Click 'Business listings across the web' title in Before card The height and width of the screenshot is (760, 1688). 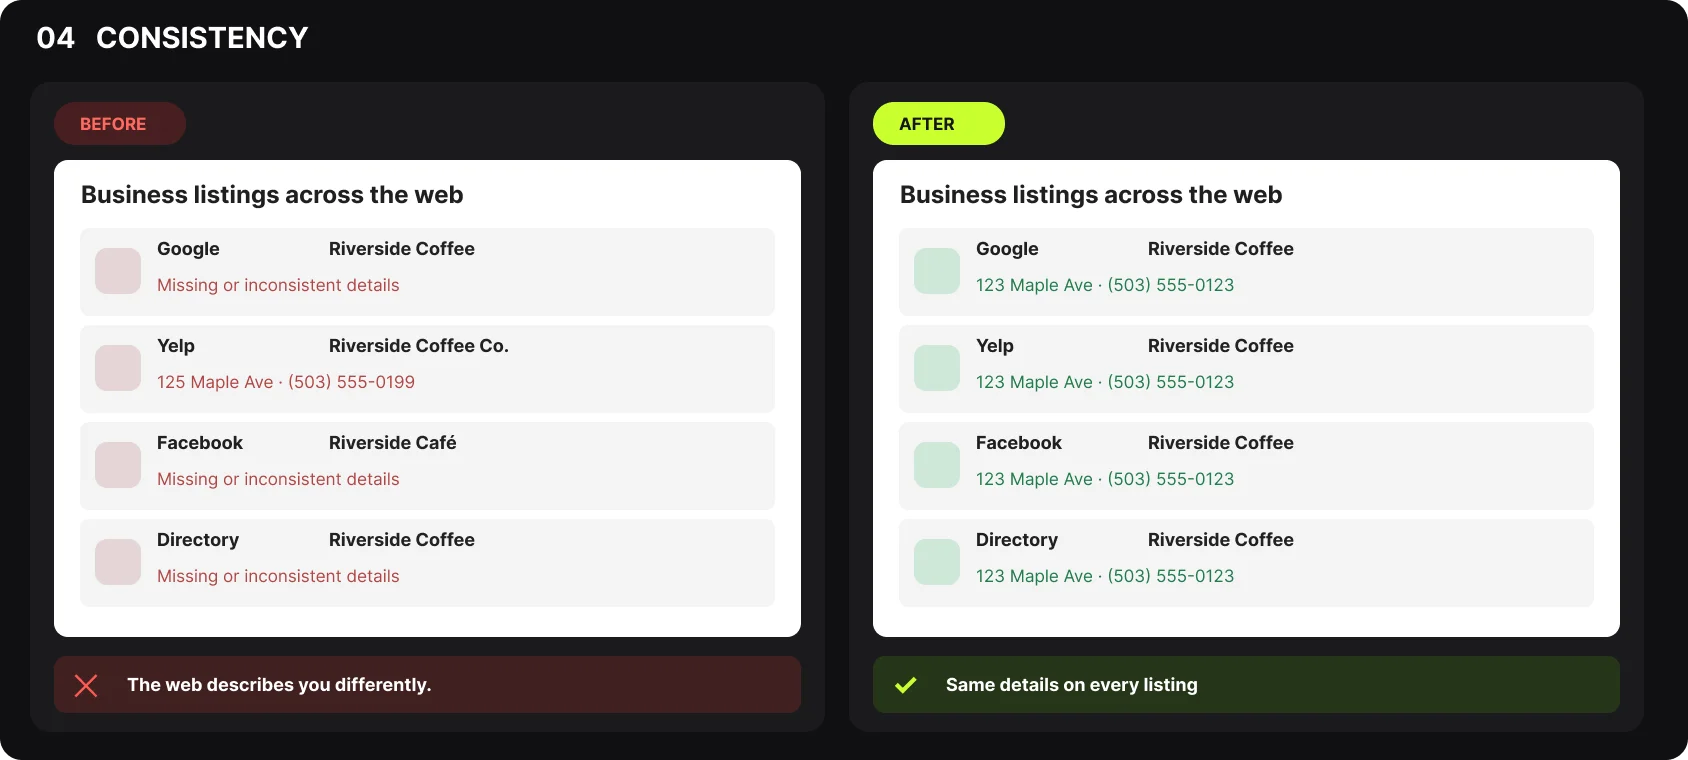click(x=272, y=195)
